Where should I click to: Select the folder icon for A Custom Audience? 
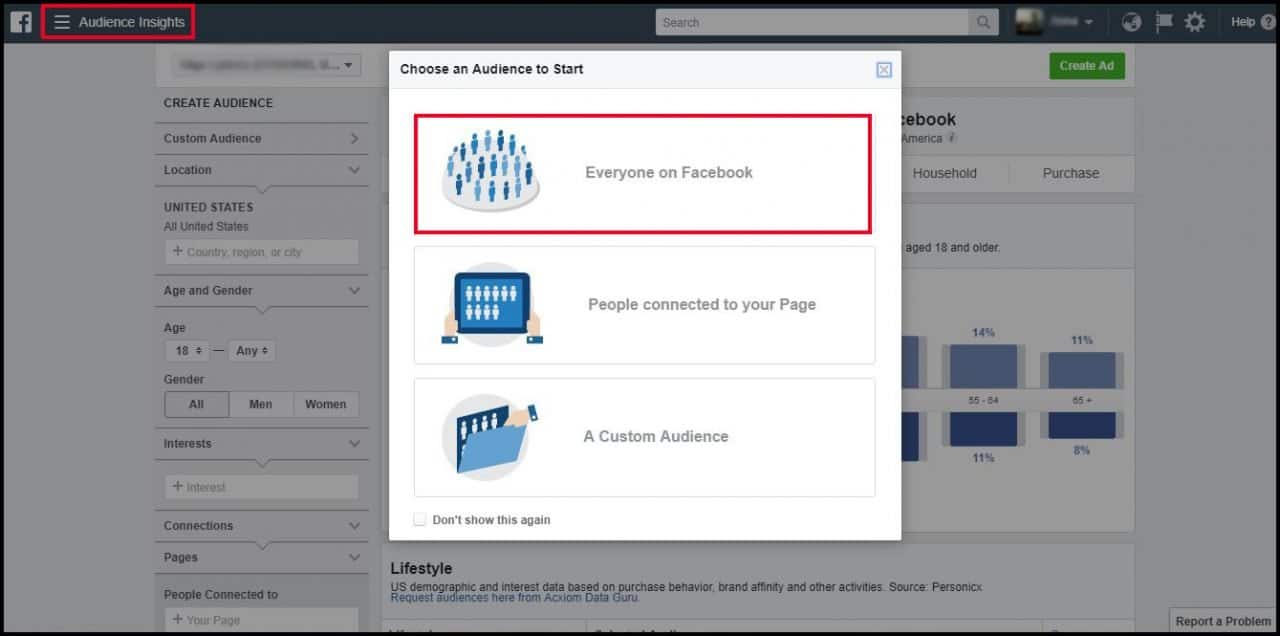pyautogui.click(x=489, y=437)
